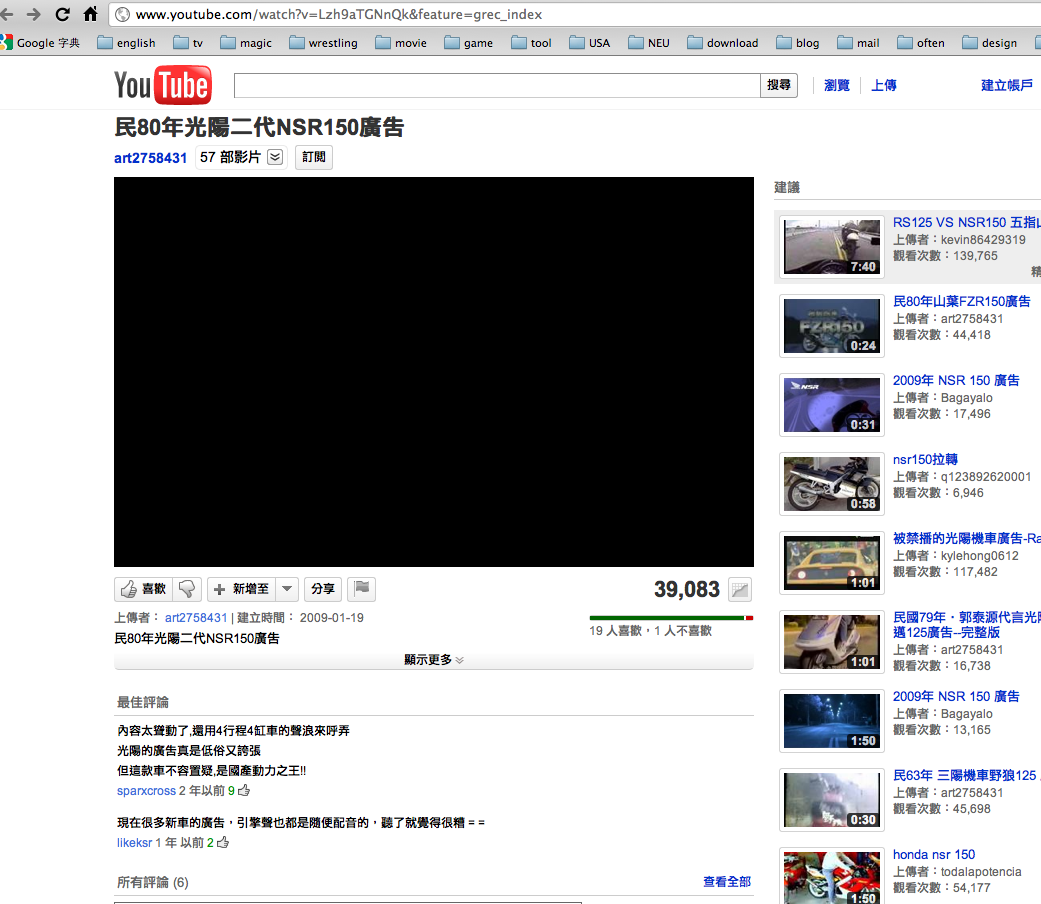1041x904 pixels.
Task: Open the 上傳 upload menu item
Action: click(883, 86)
